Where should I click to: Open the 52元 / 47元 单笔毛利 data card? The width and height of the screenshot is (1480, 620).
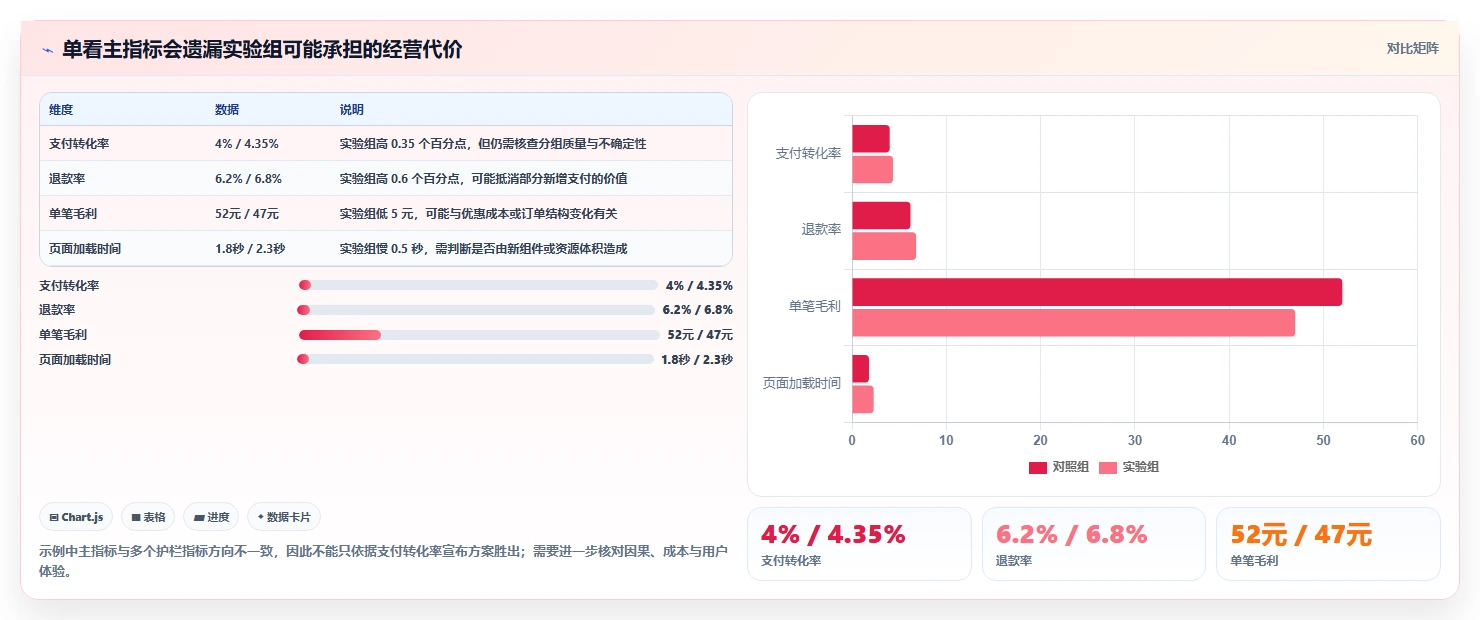click(x=1328, y=544)
